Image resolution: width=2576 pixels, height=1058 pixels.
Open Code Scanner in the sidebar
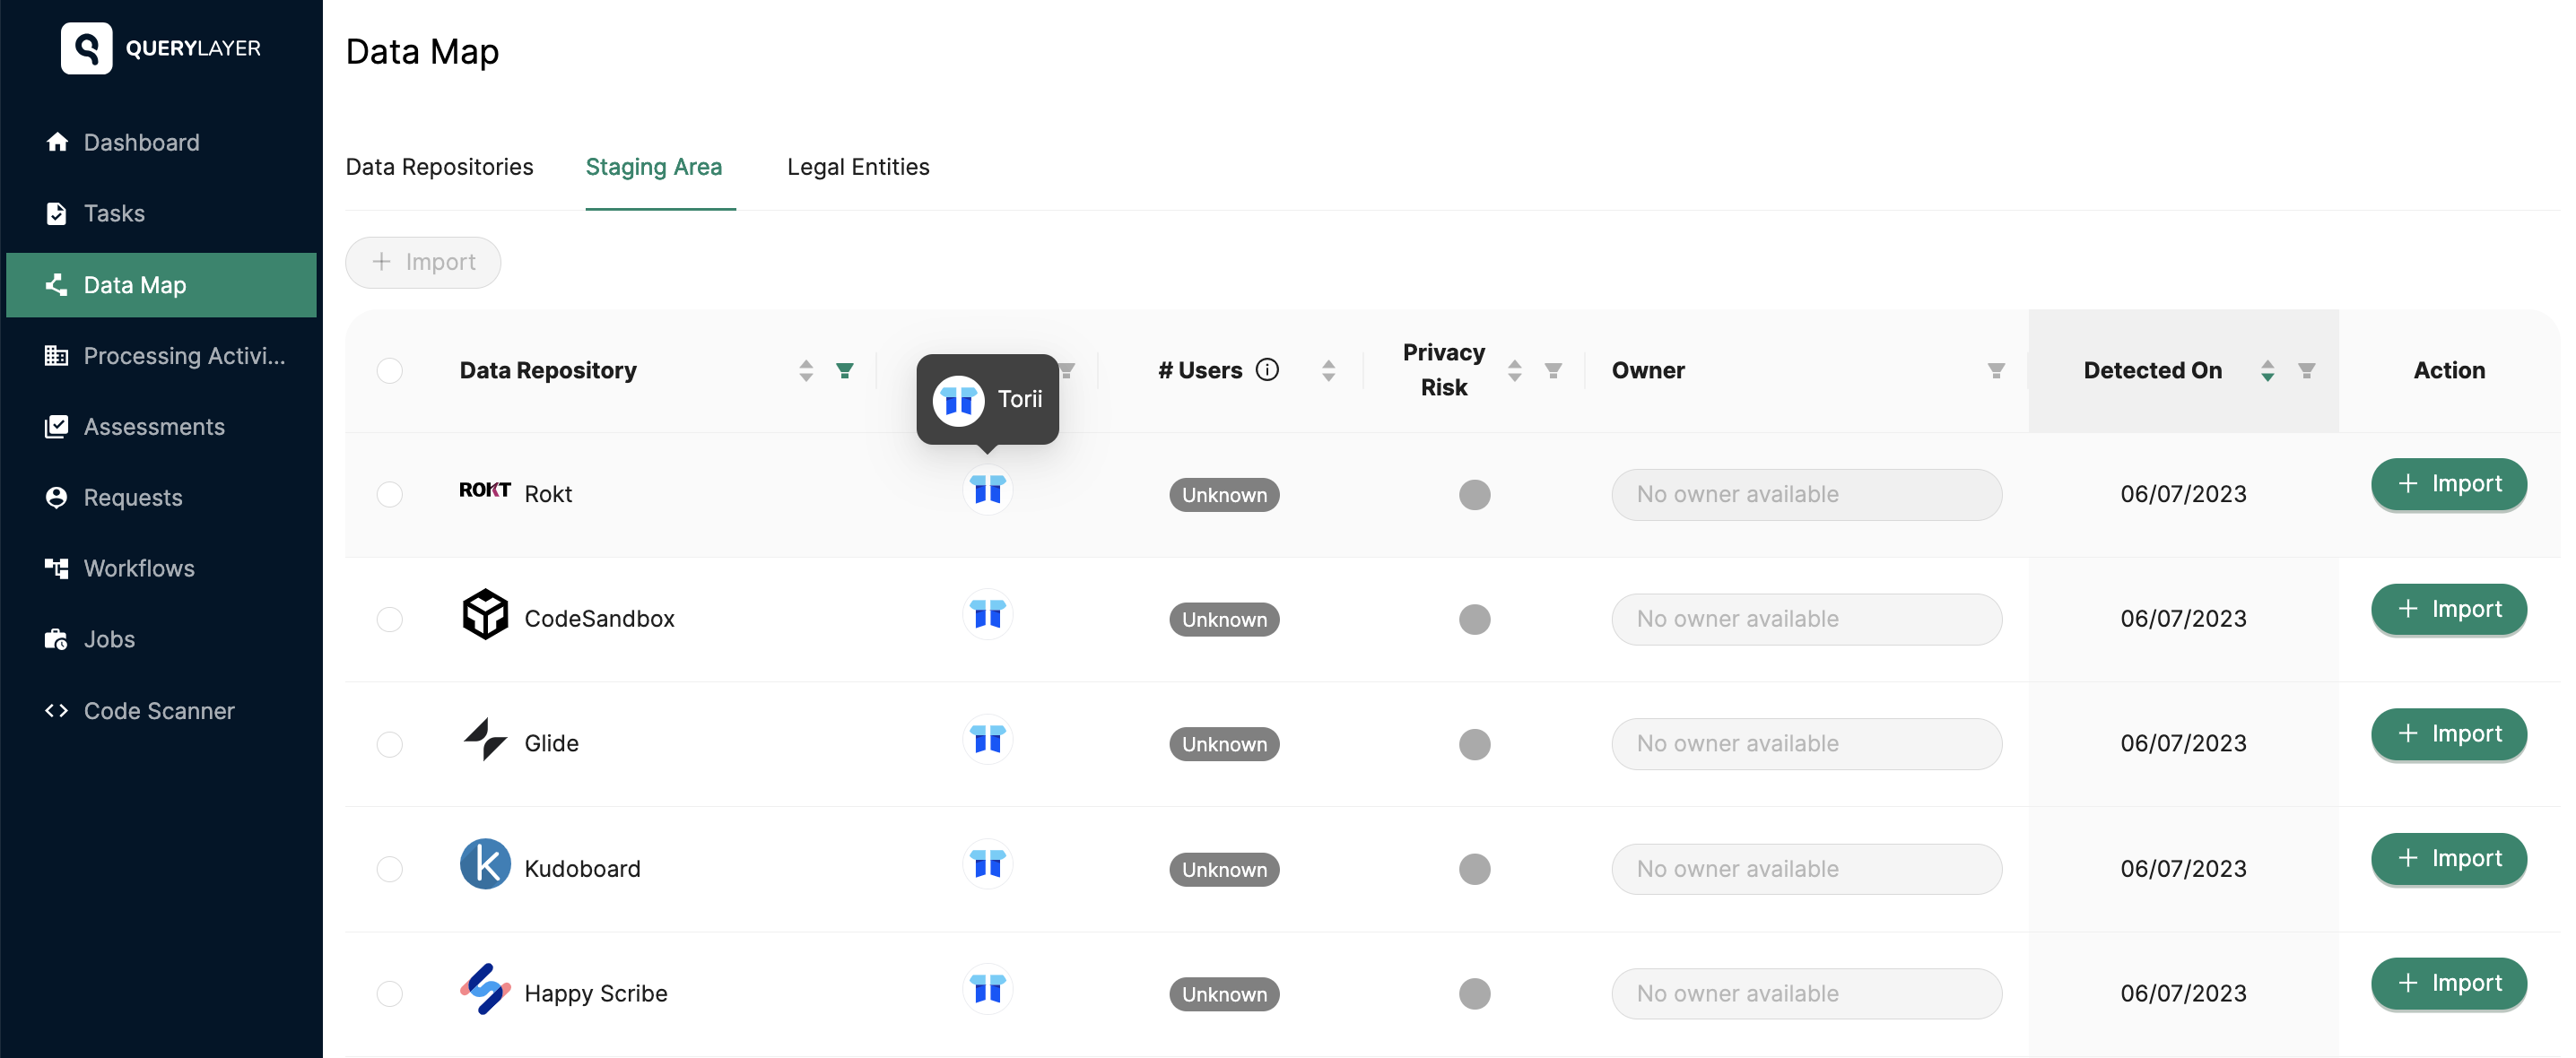(159, 711)
